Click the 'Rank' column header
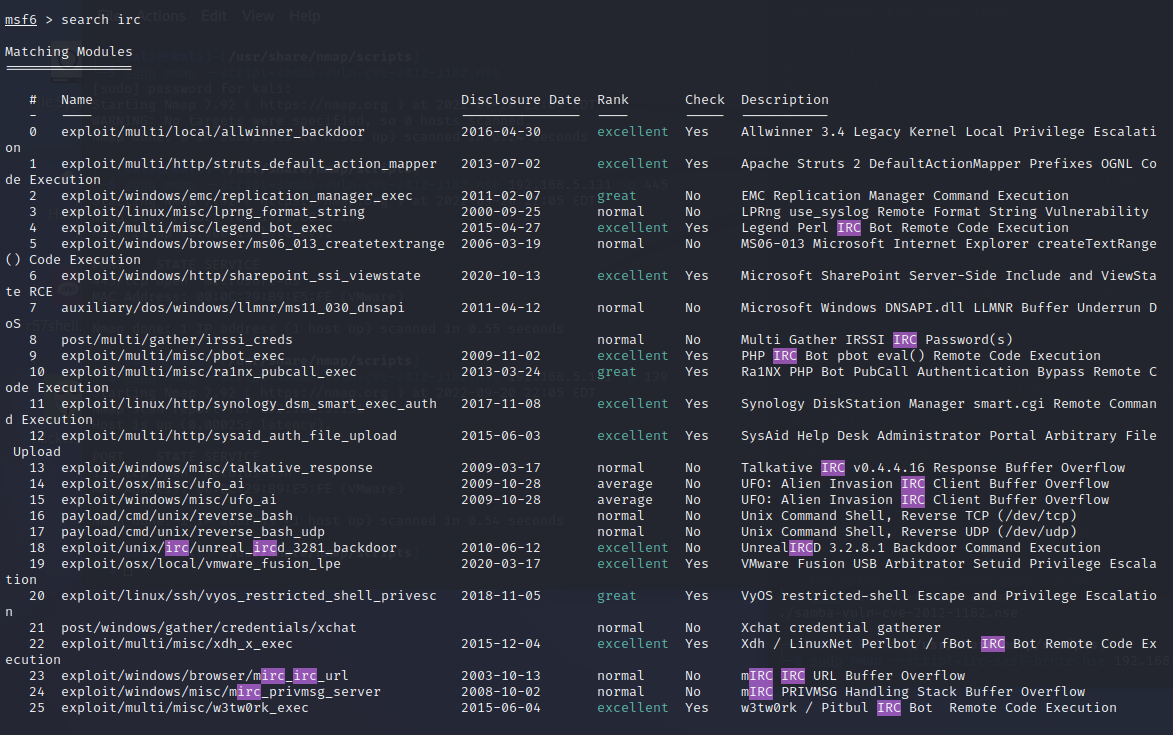This screenshot has height=735, width=1173. point(613,99)
